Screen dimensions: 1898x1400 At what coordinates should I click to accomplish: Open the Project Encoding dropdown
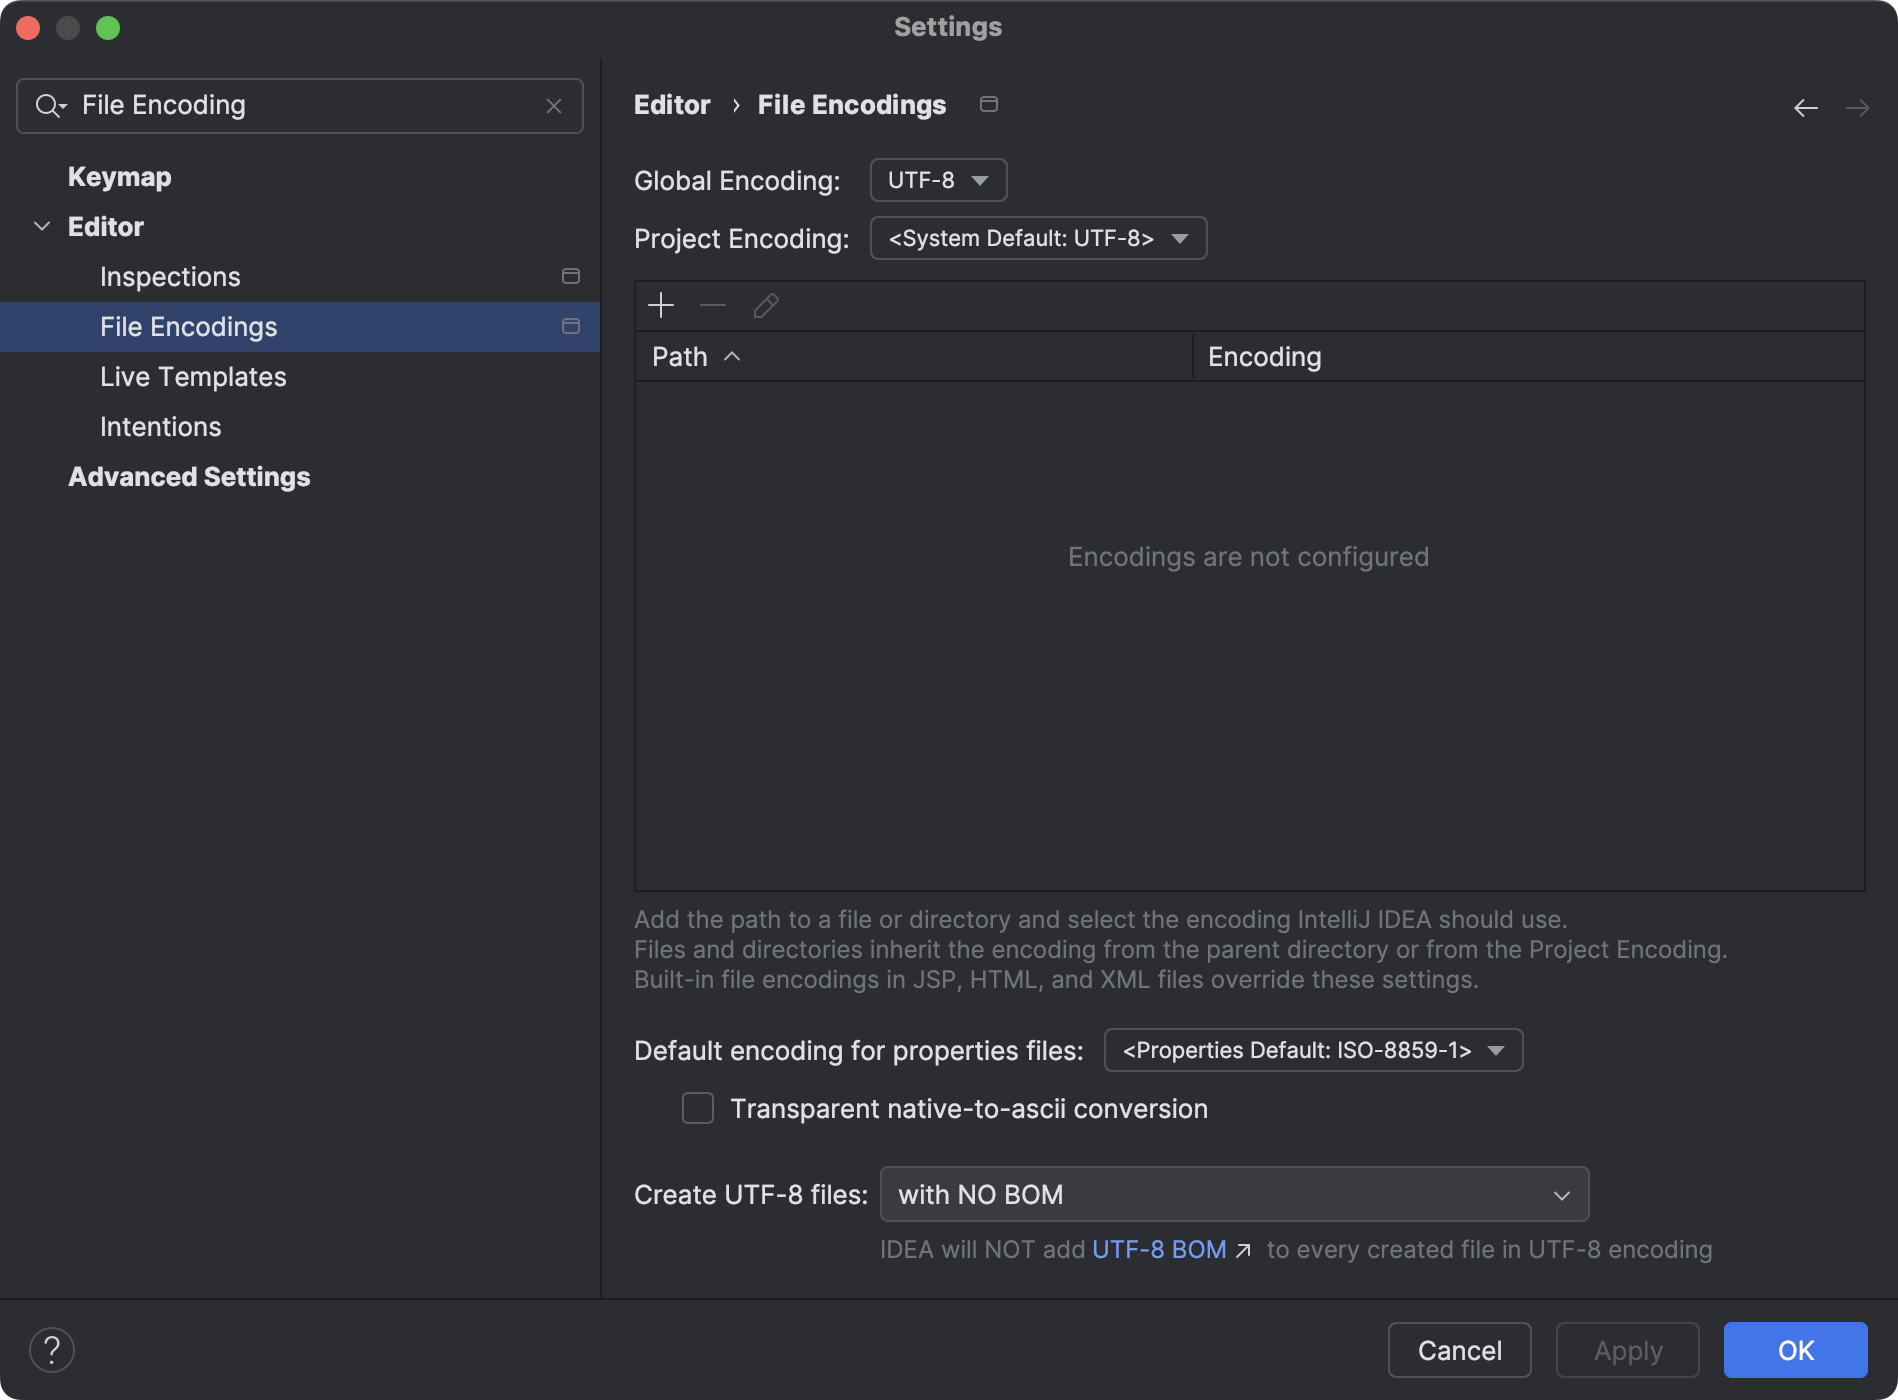(1037, 238)
